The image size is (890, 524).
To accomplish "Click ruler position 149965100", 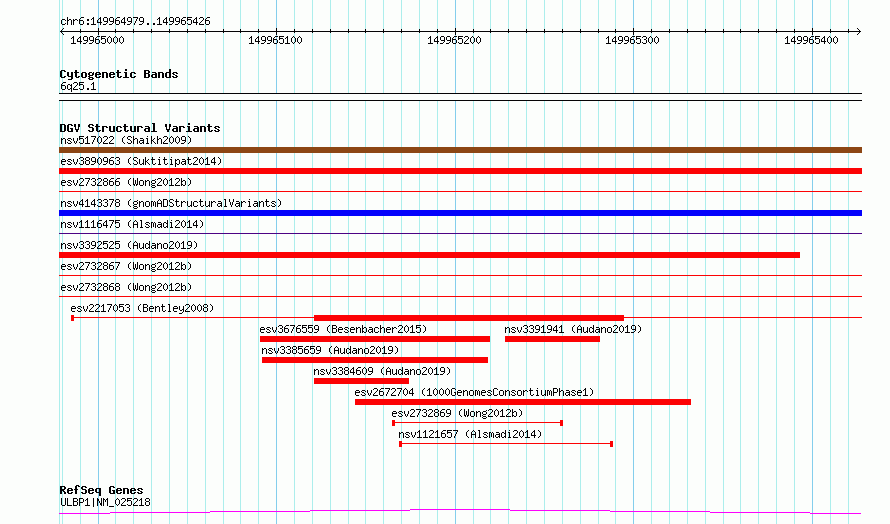I will click(x=275, y=40).
